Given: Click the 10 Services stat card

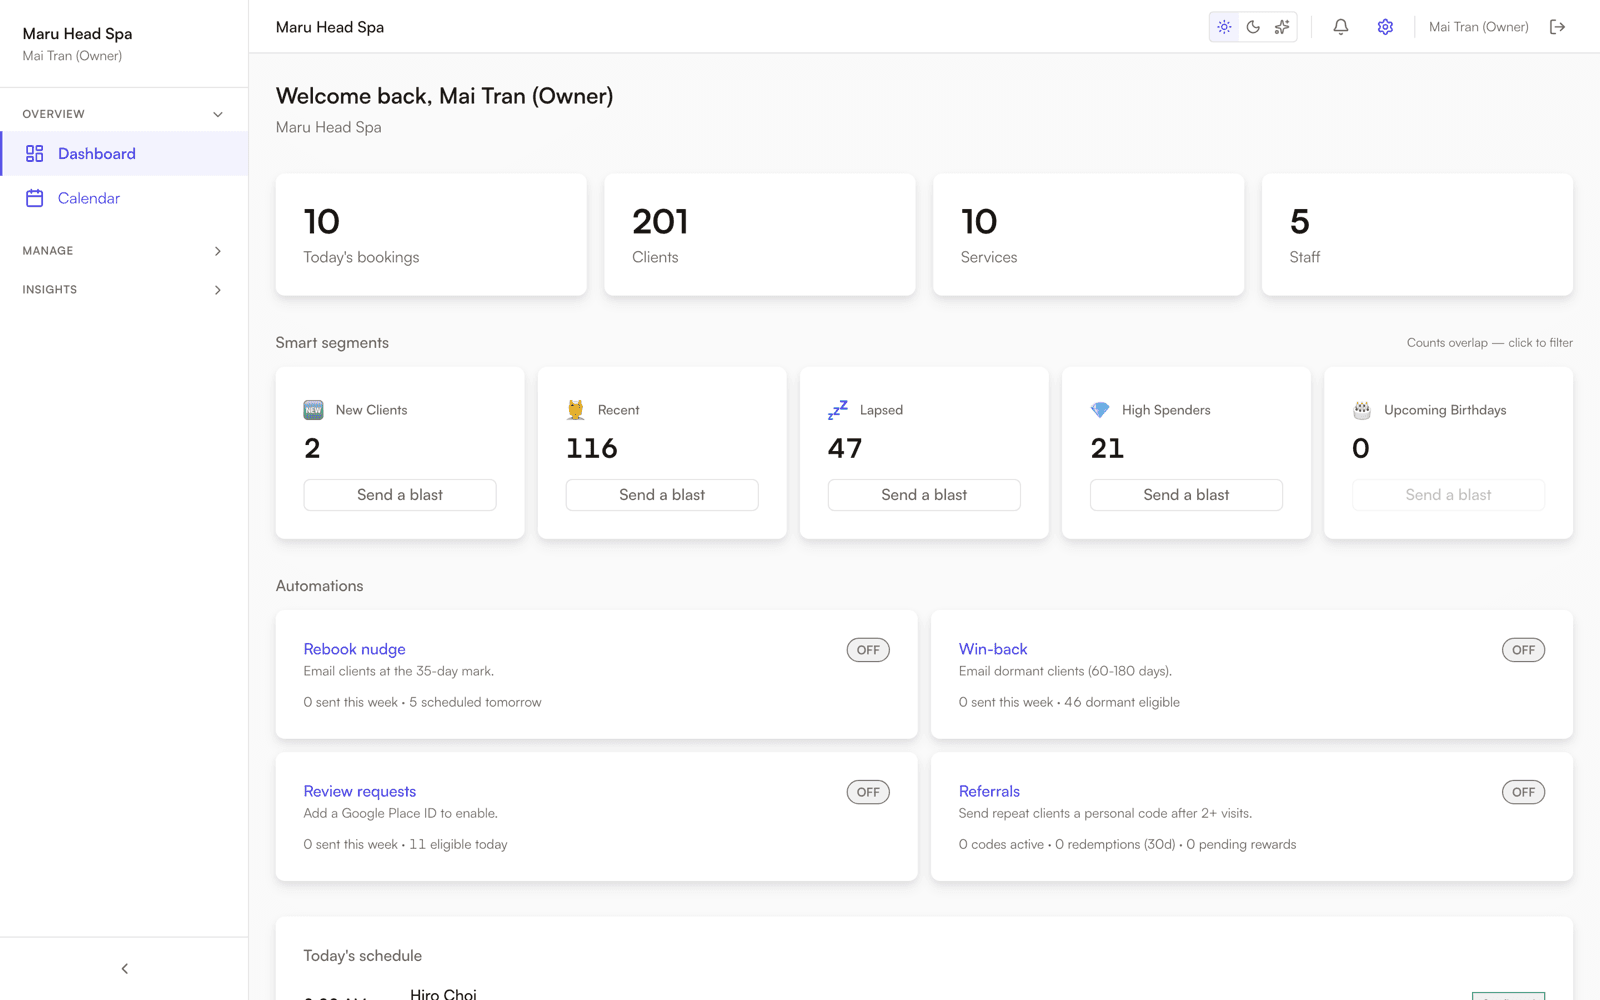Looking at the screenshot, I should [x=1088, y=235].
